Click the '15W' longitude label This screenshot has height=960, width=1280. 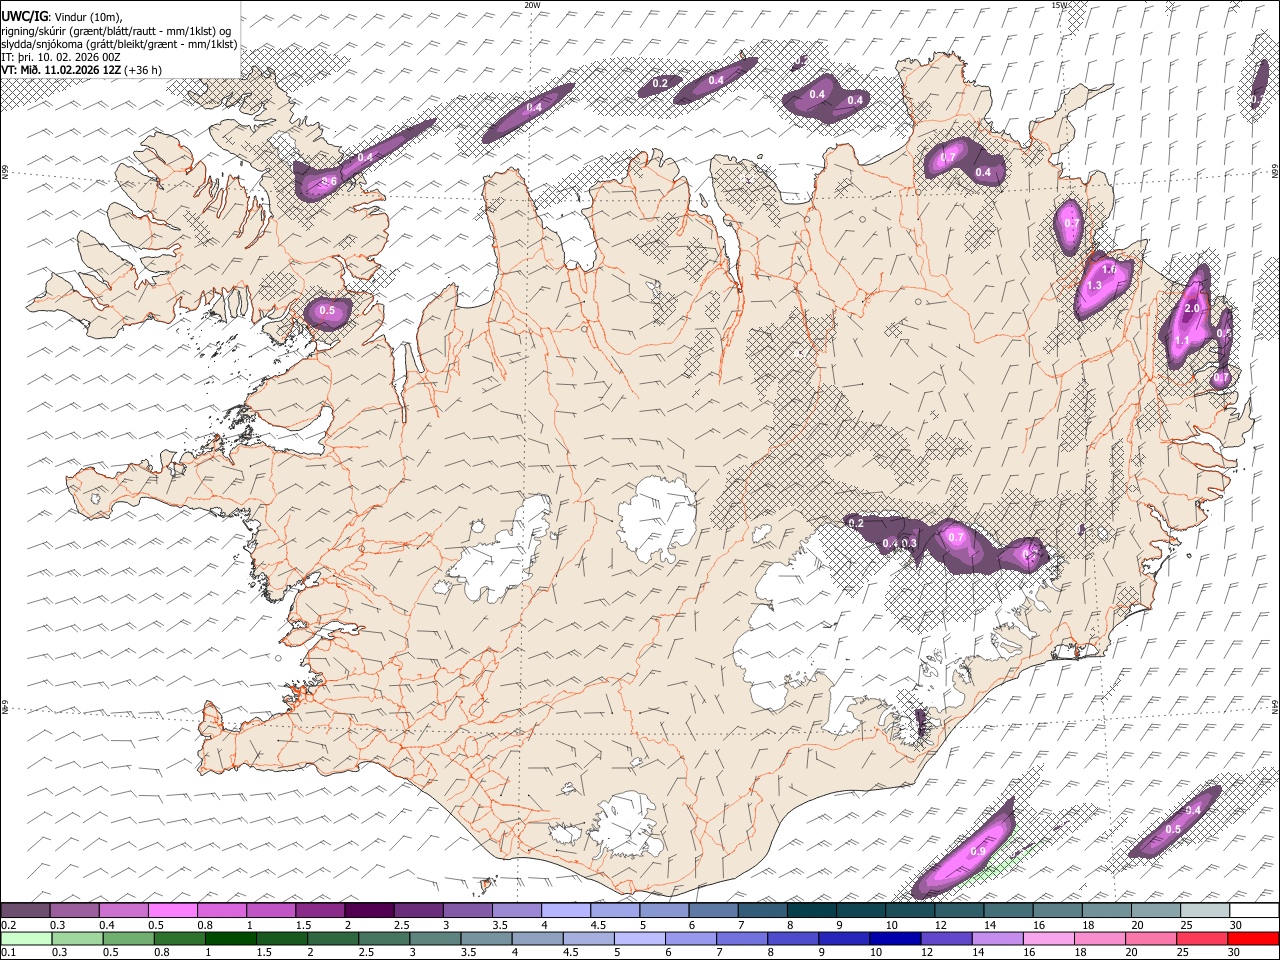click(x=1059, y=5)
